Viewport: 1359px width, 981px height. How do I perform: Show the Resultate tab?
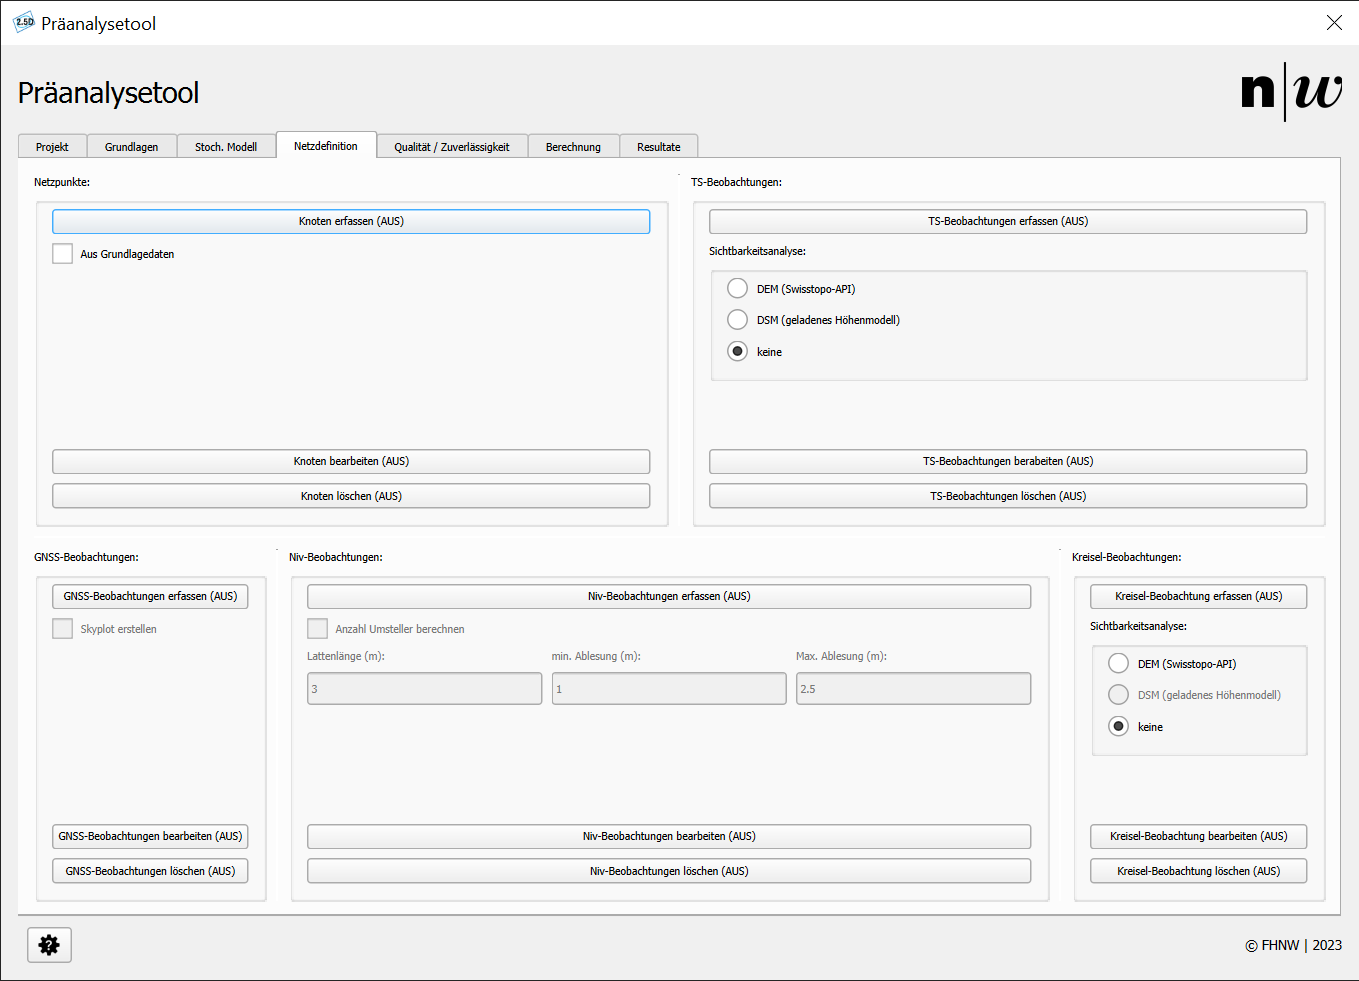pos(659,147)
